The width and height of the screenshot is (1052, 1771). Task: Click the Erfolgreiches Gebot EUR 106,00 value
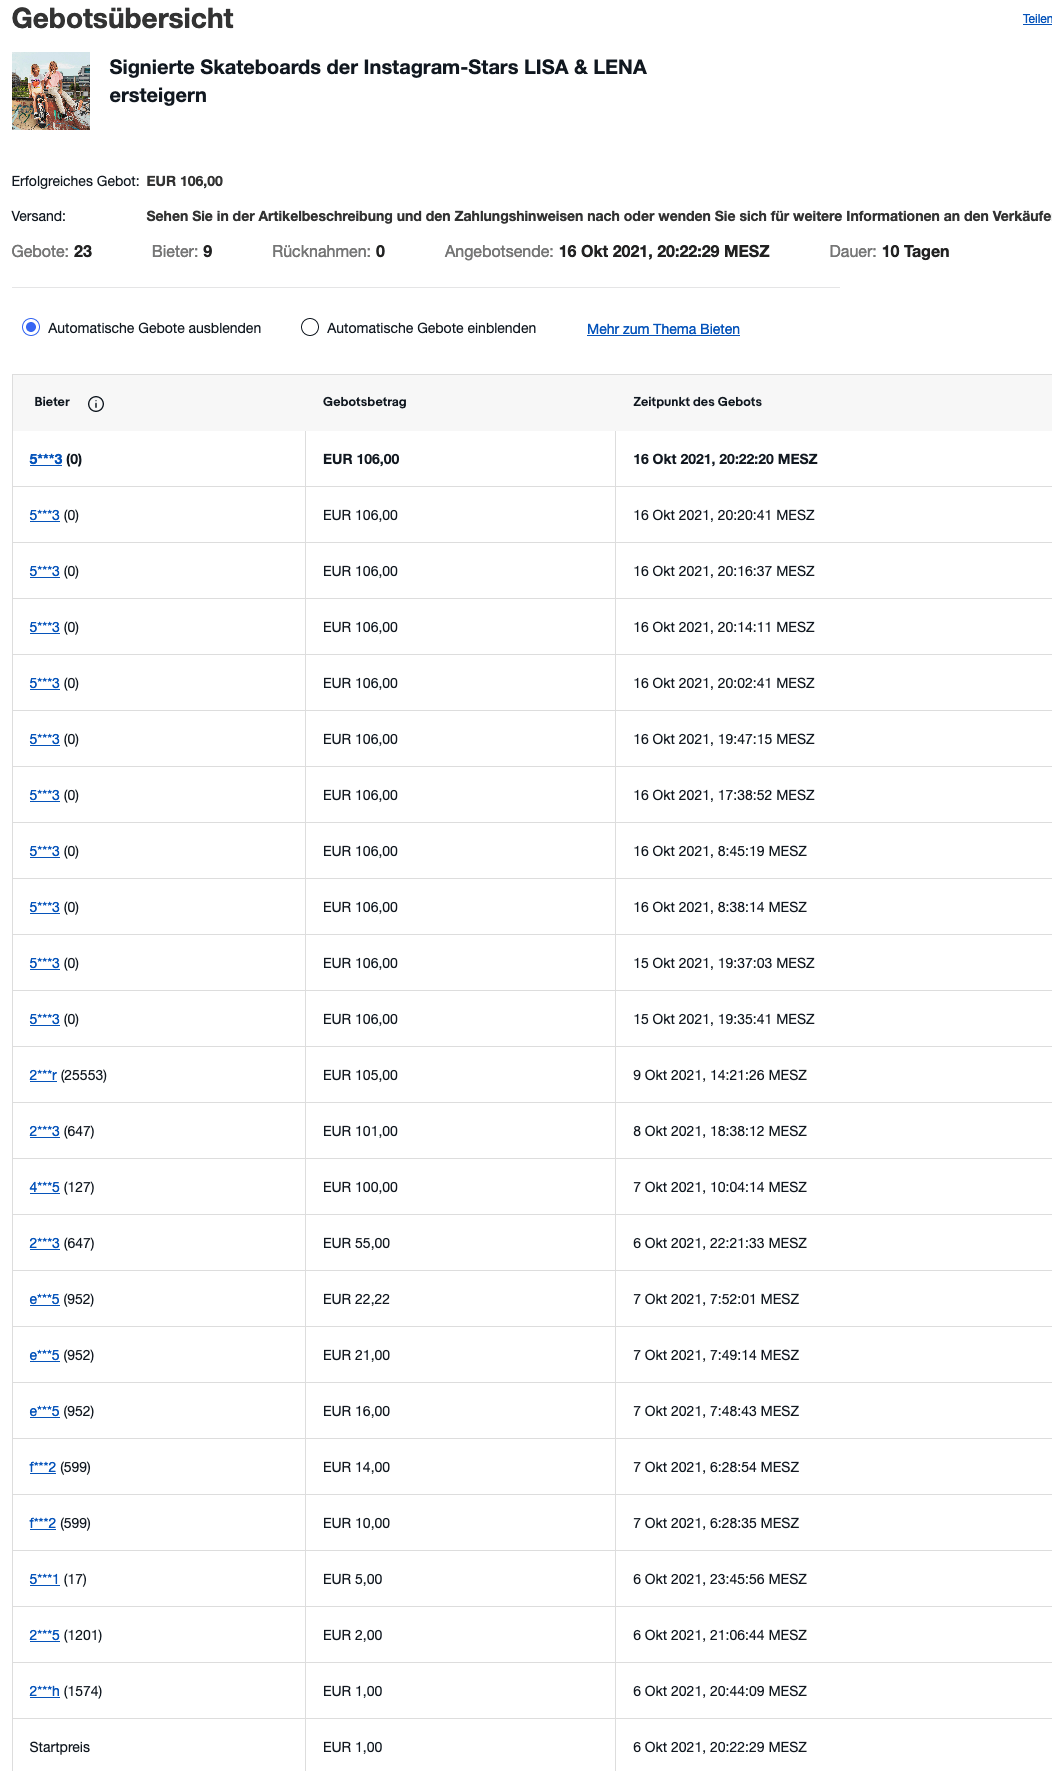pos(185,181)
